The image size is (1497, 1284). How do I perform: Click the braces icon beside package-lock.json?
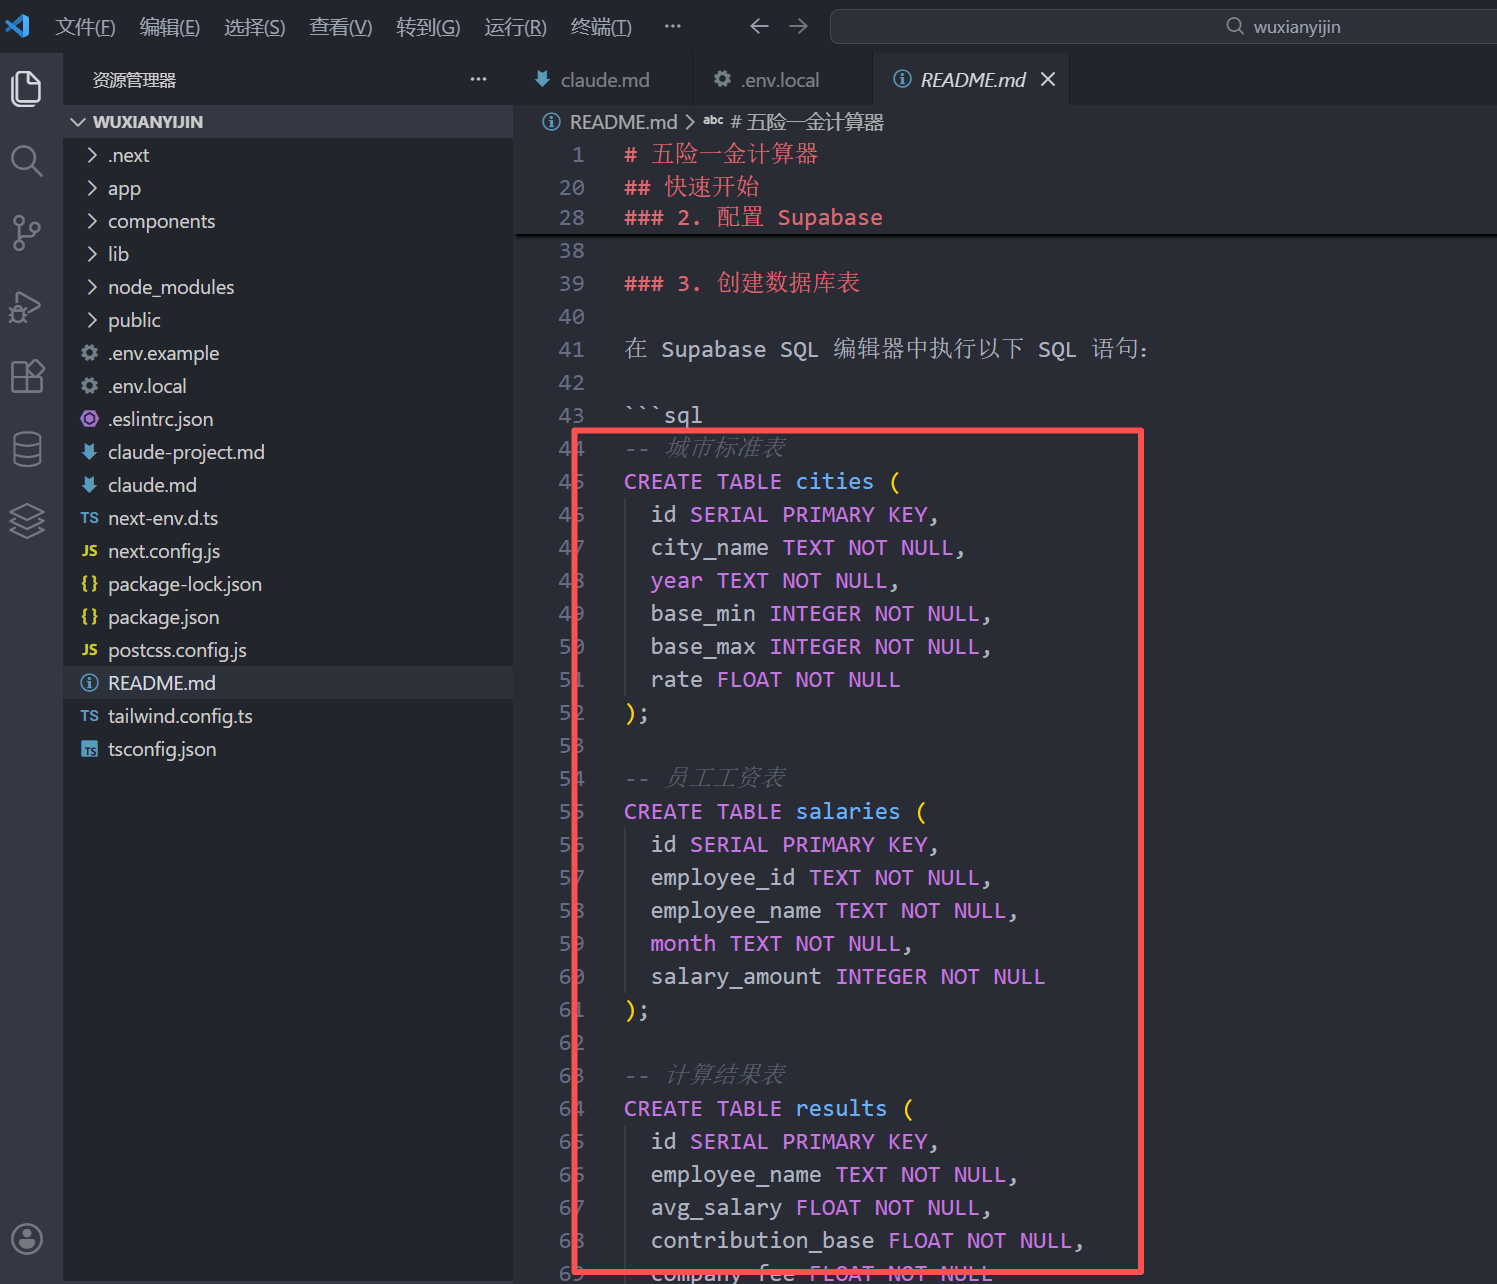tap(90, 584)
